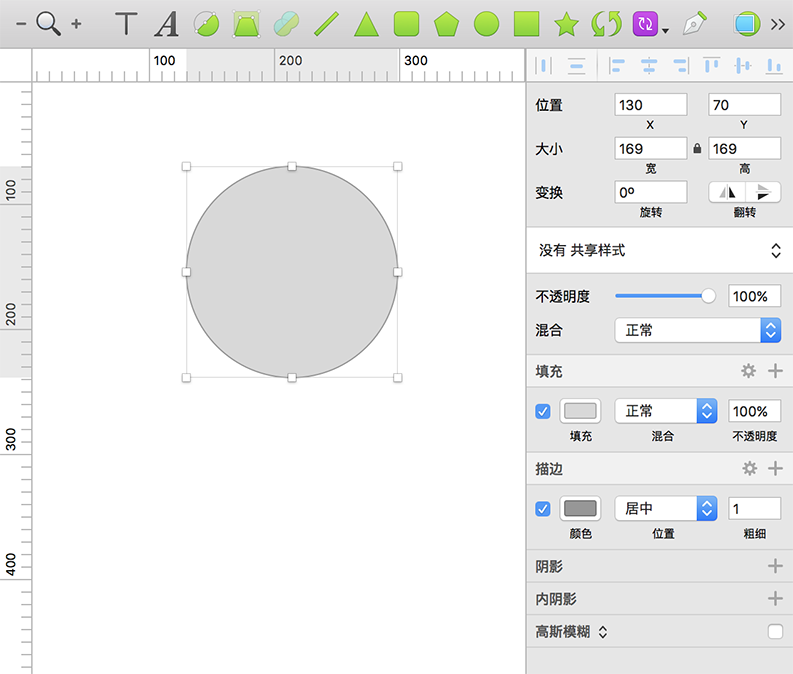Open the layer 混合 blend mode dropdown
The width and height of the screenshot is (793, 674).
click(697, 330)
